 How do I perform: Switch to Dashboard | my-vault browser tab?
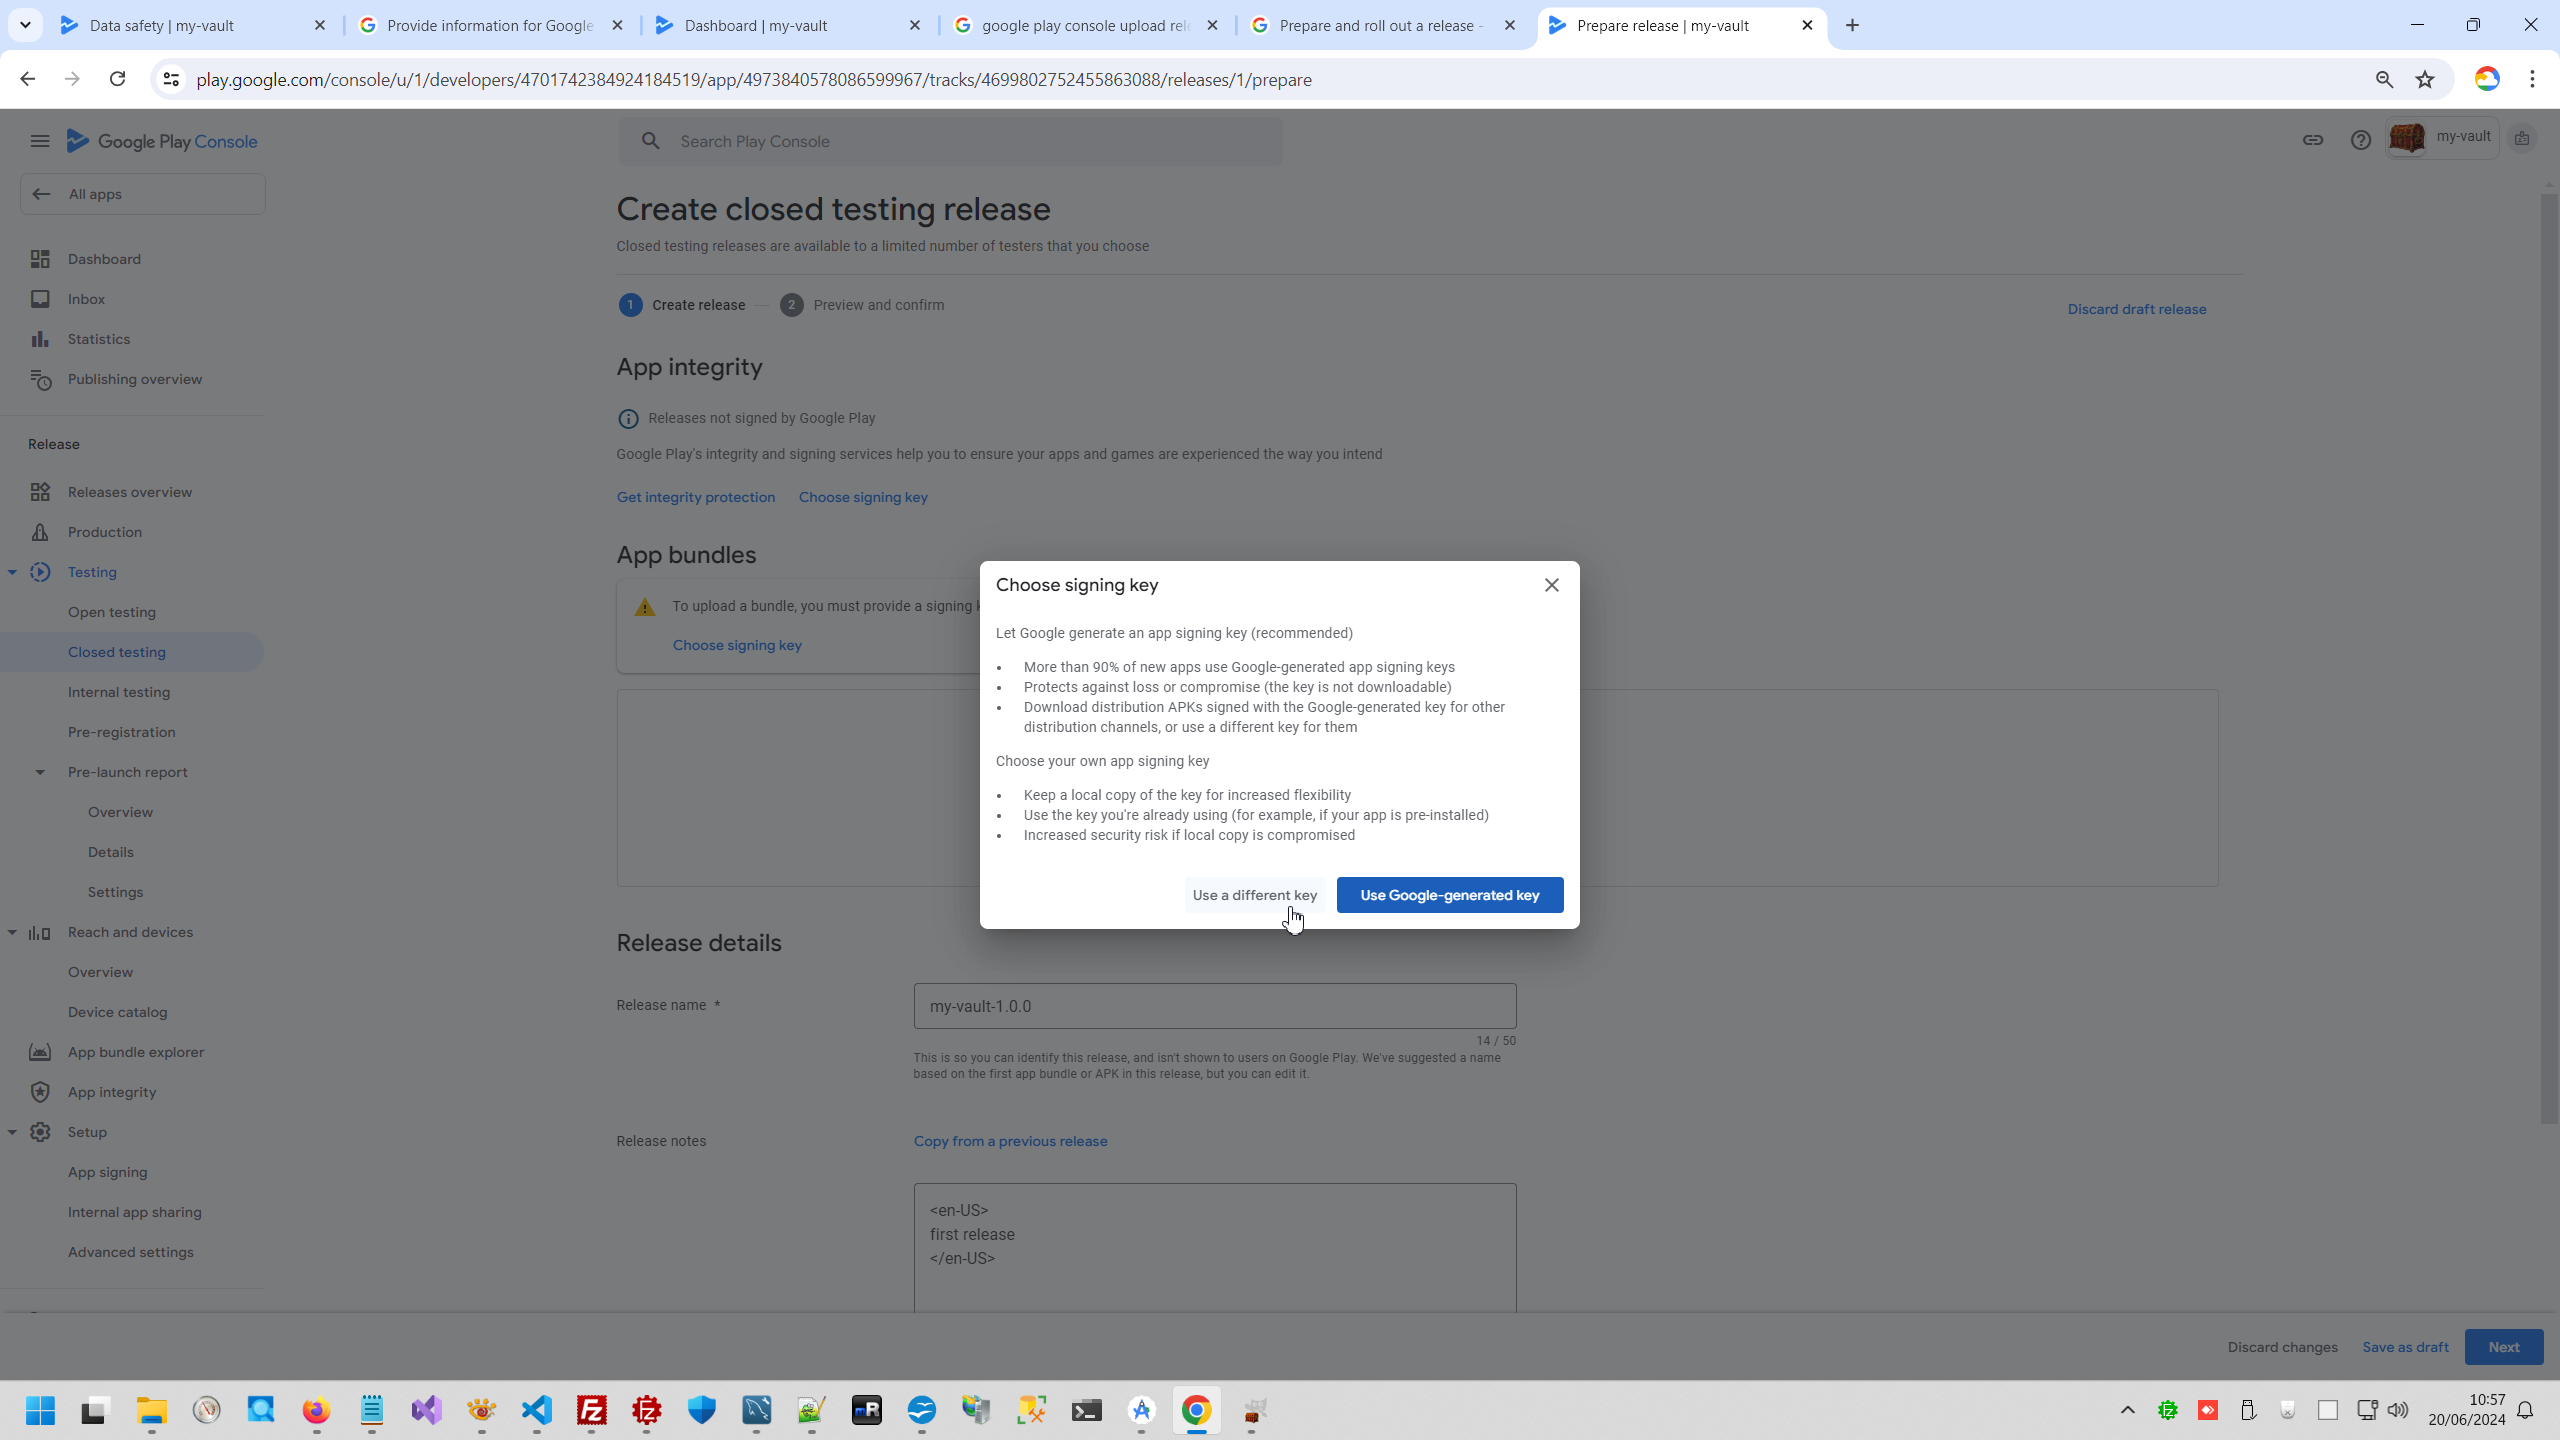(755, 26)
